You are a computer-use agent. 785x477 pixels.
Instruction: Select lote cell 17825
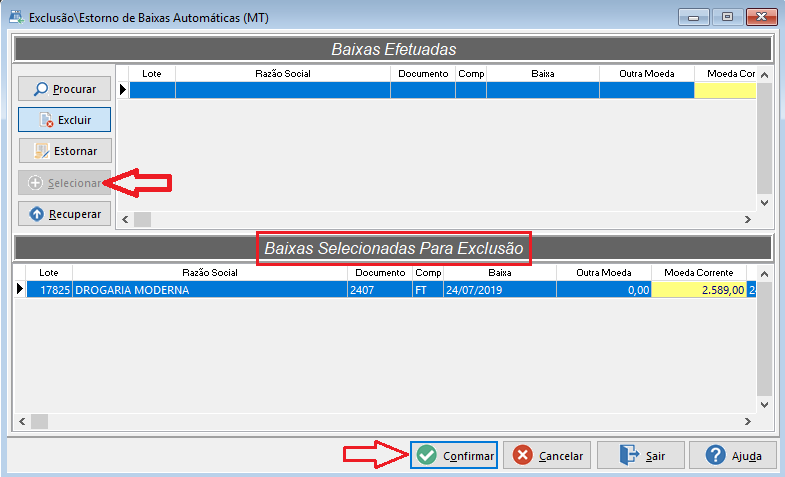(x=50, y=290)
